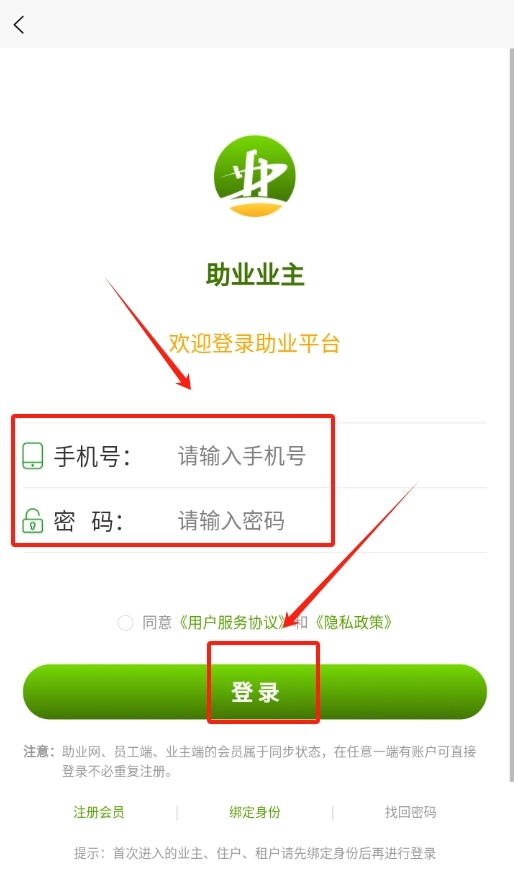514x896 pixels.
Task: Click the phone icon beside 手机号
Action: tap(33, 456)
